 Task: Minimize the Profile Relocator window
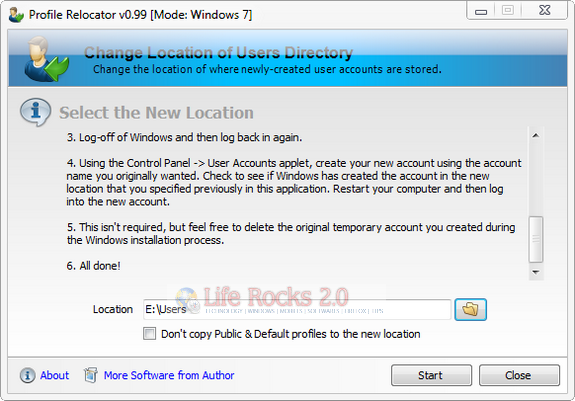coord(481,11)
